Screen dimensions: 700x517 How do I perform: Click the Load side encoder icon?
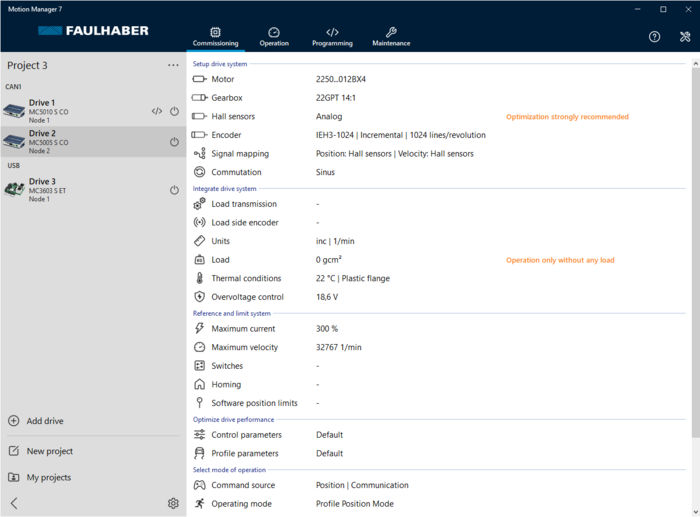[200, 222]
